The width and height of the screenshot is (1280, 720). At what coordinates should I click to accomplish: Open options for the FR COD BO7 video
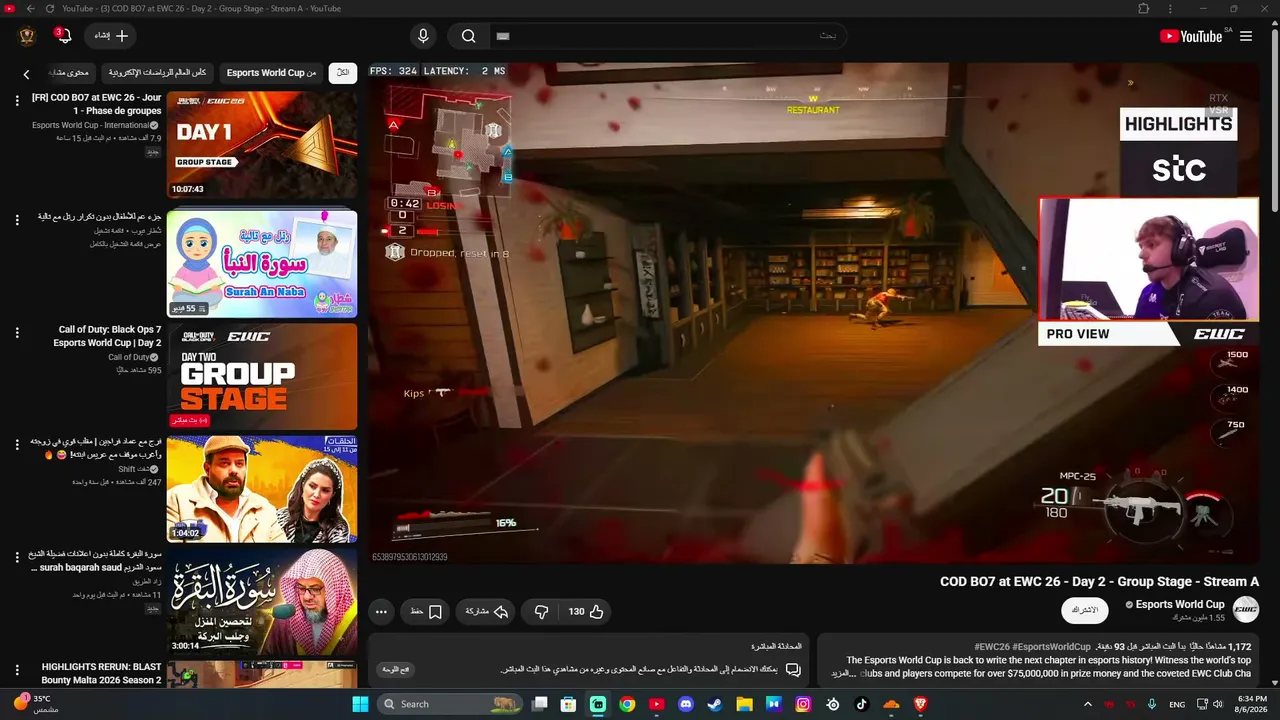(17, 101)
